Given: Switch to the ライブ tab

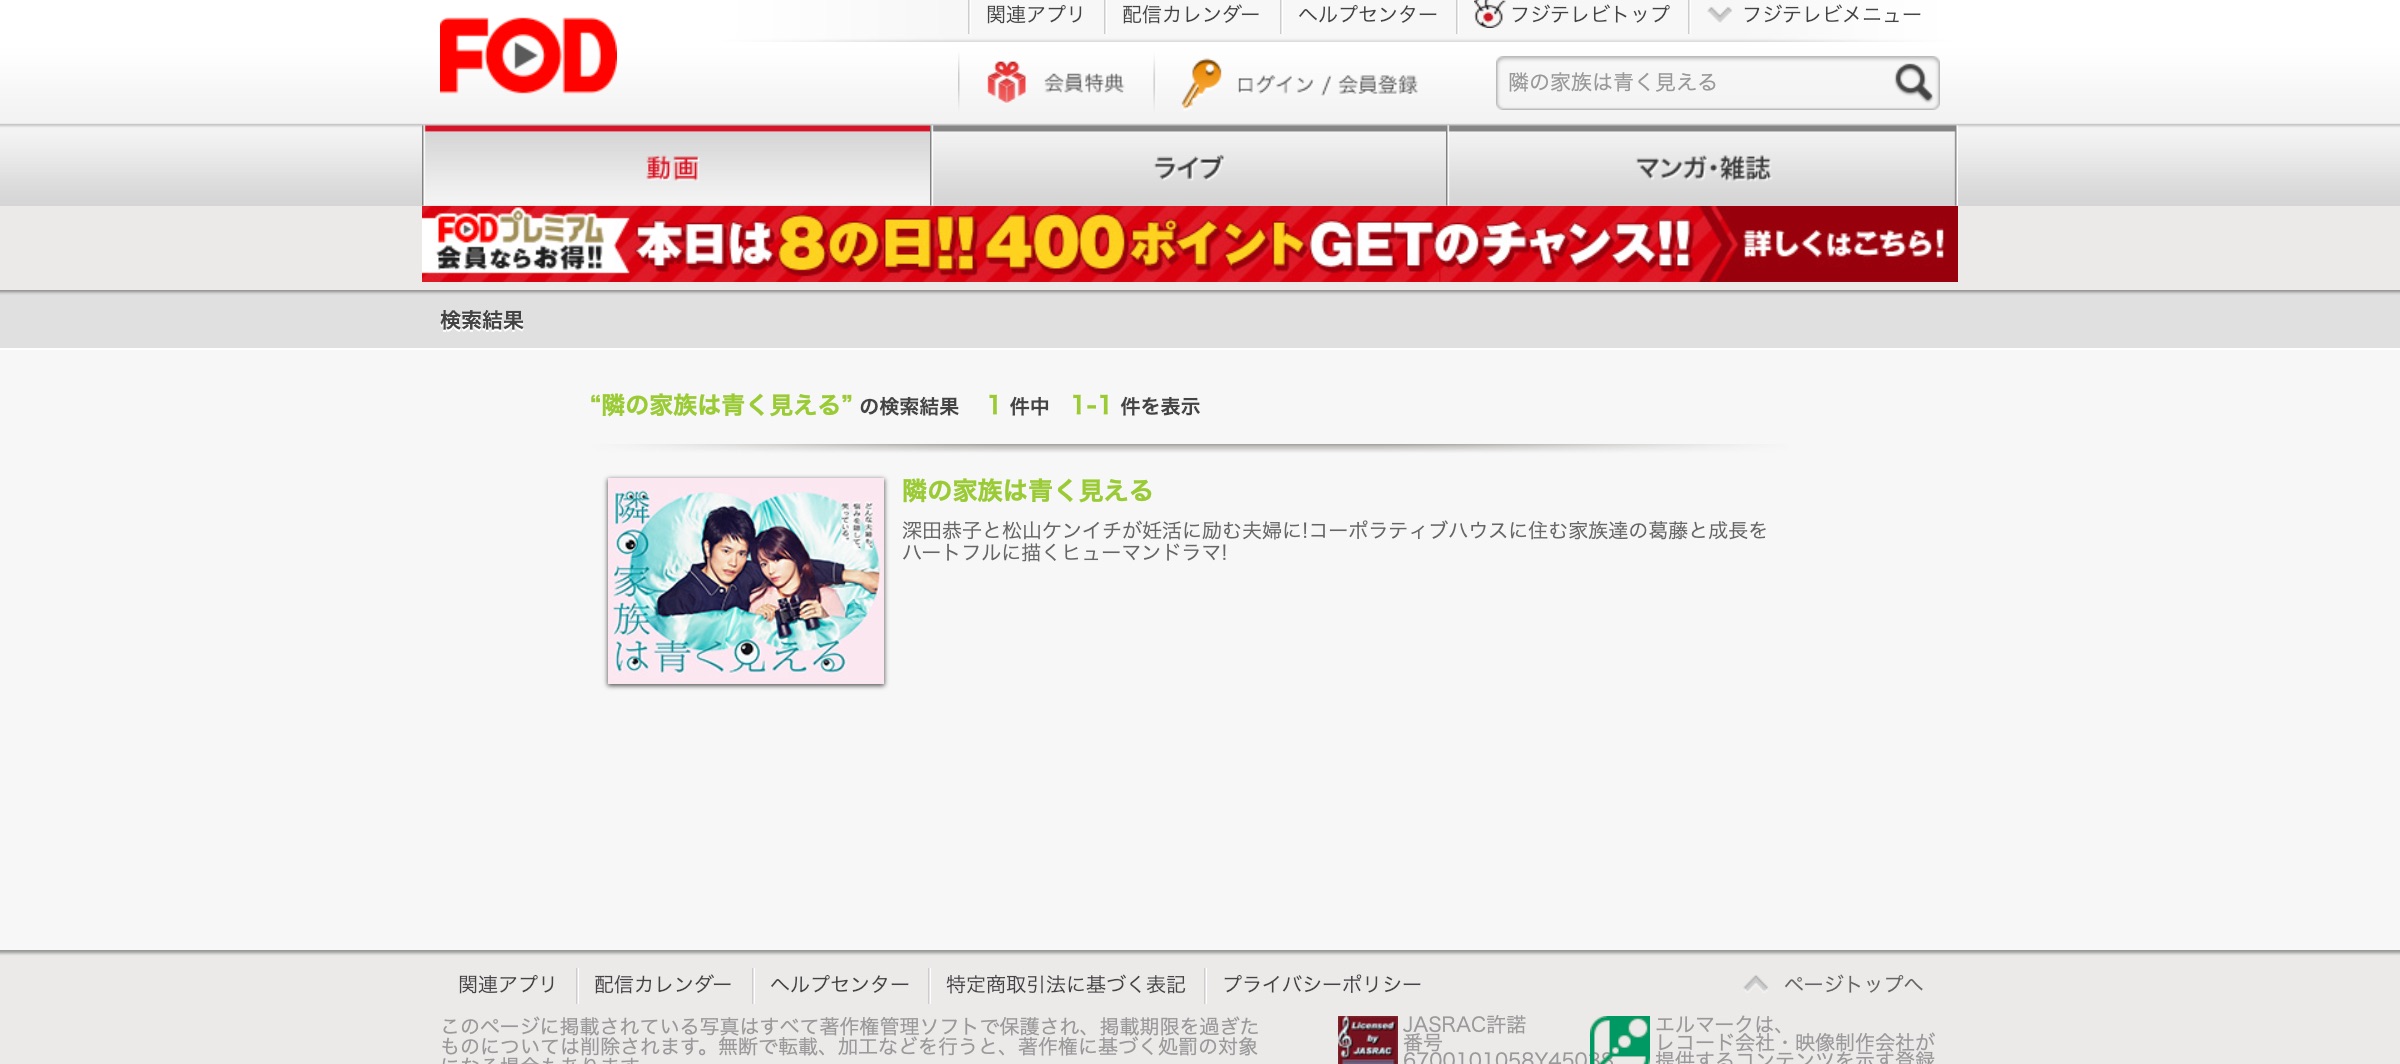Looking at the screenshot, I should [1188, 168].
